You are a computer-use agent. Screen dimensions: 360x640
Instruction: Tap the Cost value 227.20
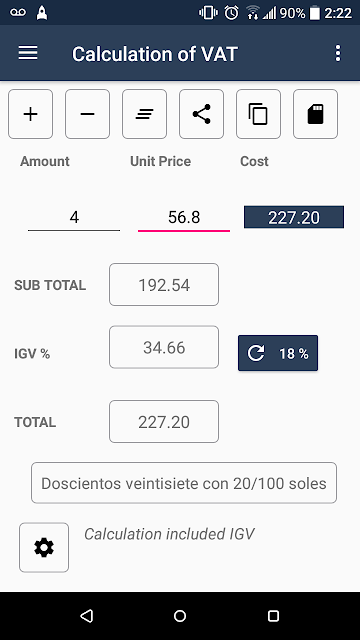coord(294,217)
